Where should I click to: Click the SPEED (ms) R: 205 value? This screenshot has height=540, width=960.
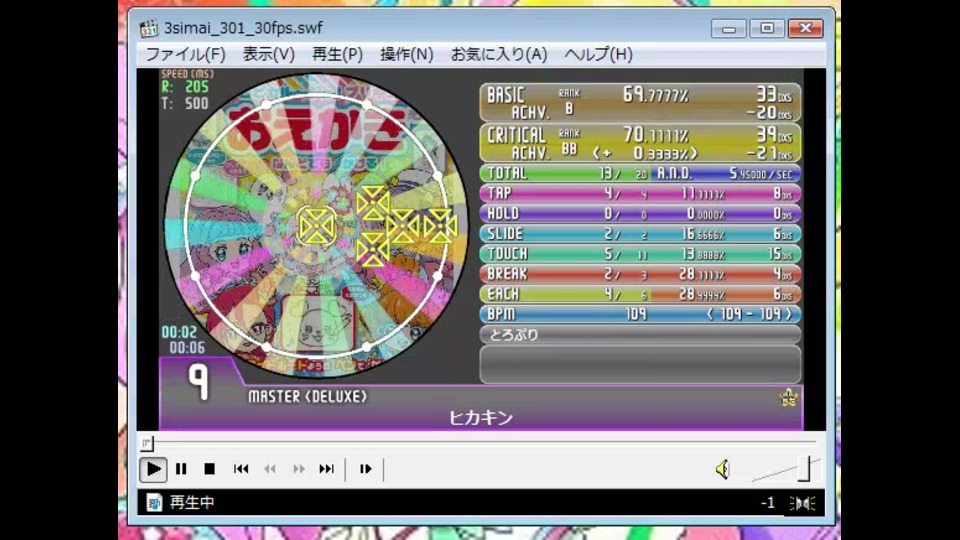(x=185, y=87)
